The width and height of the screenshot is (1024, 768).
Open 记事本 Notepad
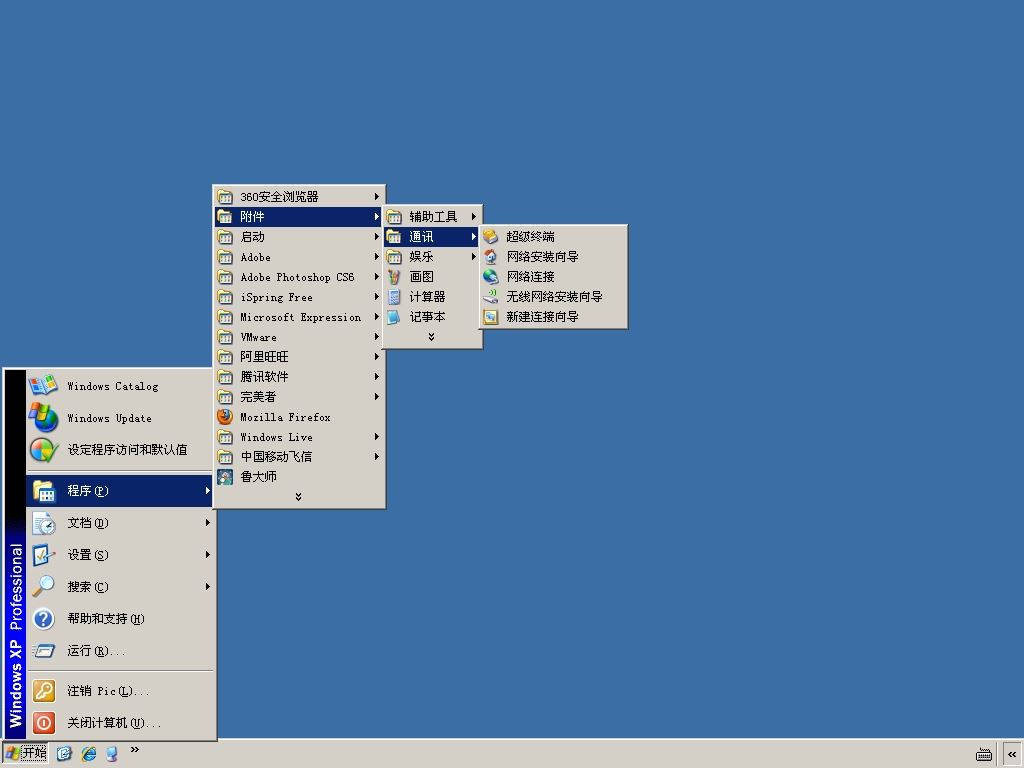point(432,317)
